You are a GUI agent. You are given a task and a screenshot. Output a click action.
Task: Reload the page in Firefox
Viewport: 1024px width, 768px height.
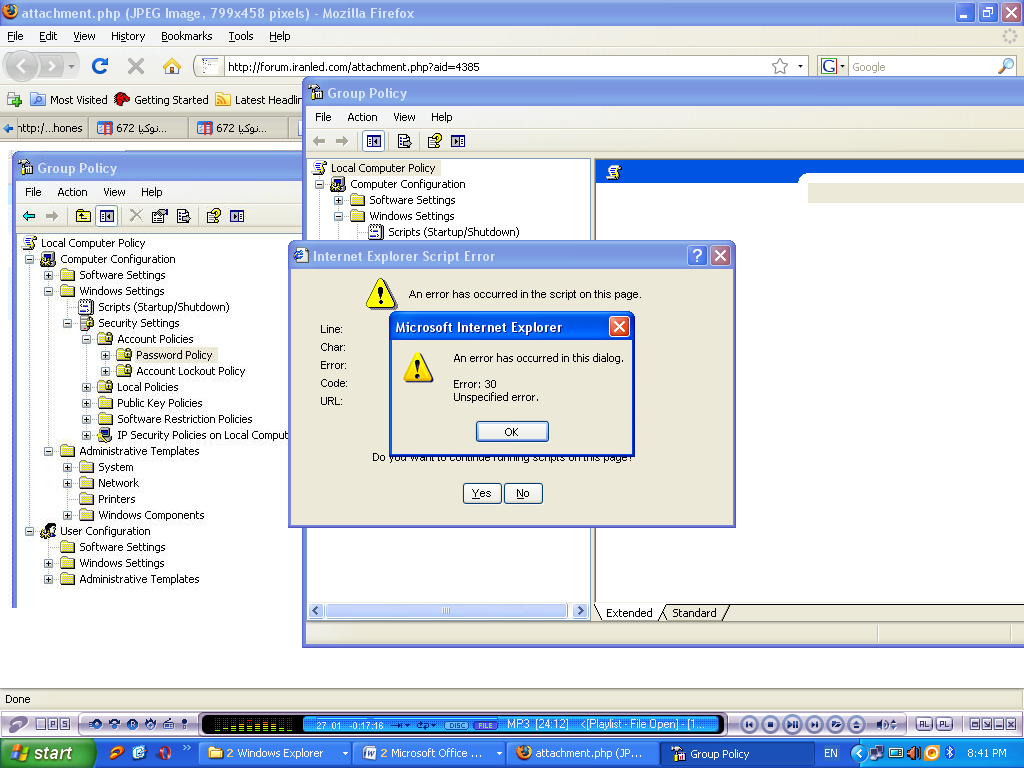tap(100, 66)
